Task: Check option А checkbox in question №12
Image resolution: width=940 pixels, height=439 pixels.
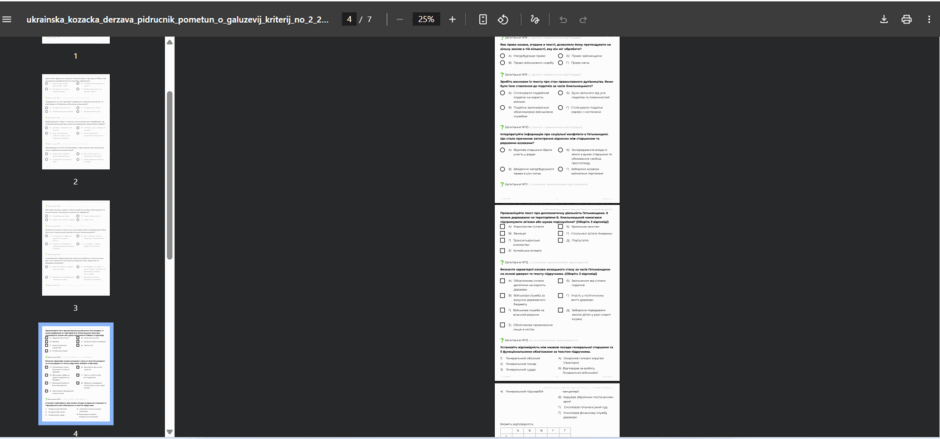Action: (502, 281)
